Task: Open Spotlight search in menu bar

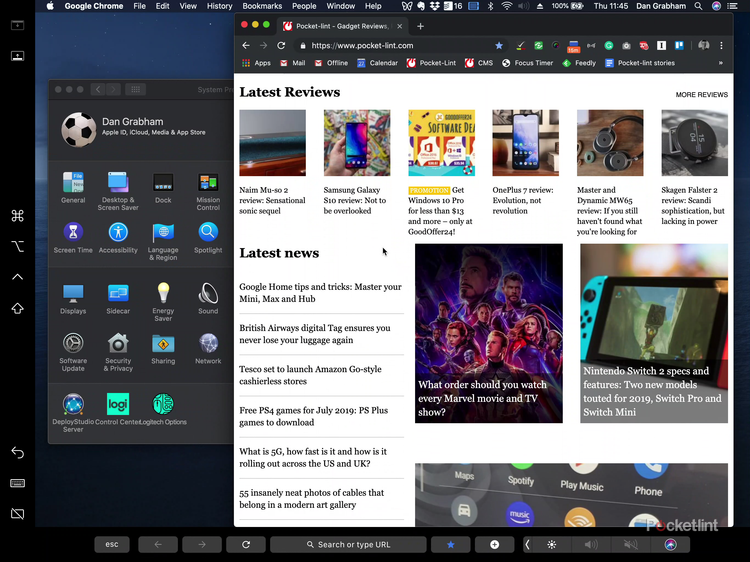Action: click(698, 6)
